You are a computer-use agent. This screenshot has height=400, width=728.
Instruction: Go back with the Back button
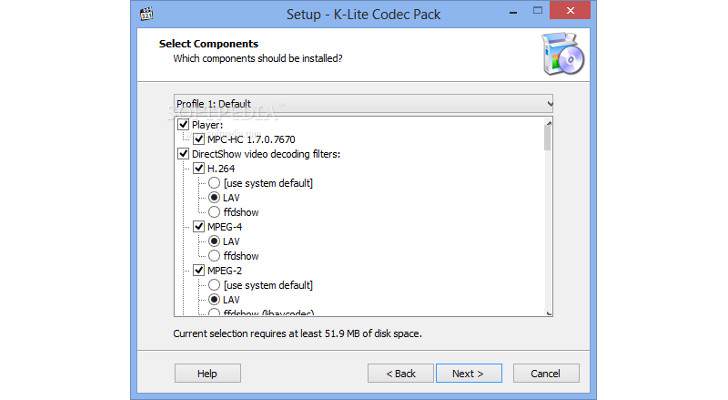click(x=400, y=373)
